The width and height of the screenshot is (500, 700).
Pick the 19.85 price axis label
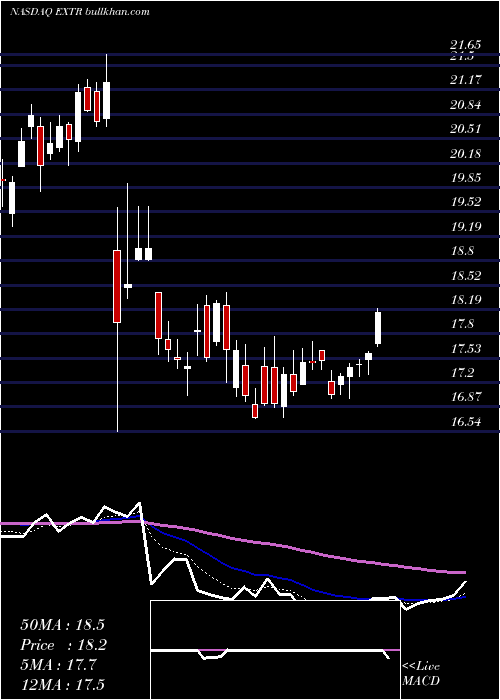466,178
